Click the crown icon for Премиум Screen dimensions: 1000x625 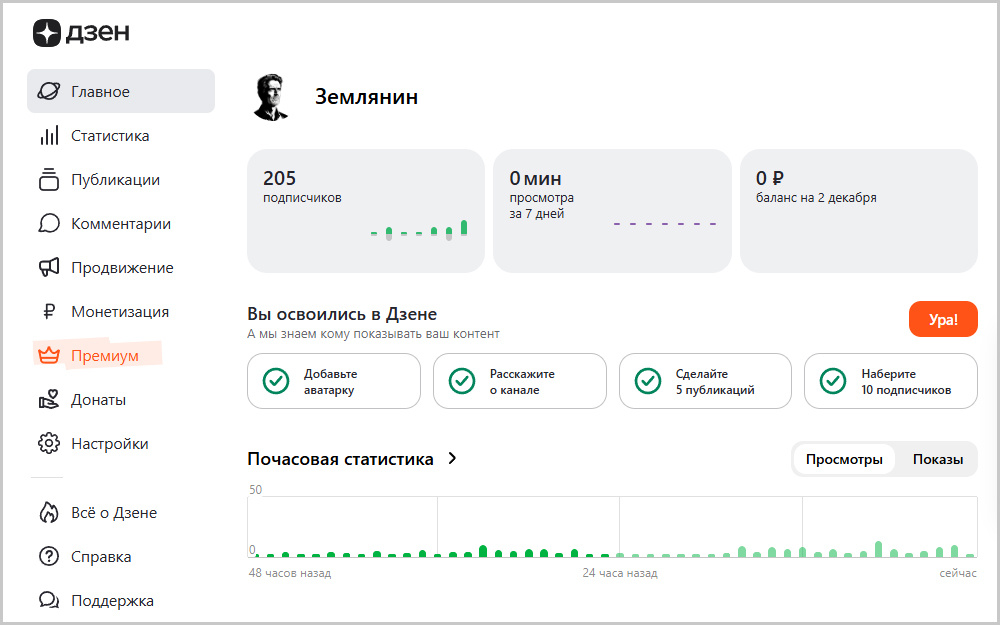(48, 355)
